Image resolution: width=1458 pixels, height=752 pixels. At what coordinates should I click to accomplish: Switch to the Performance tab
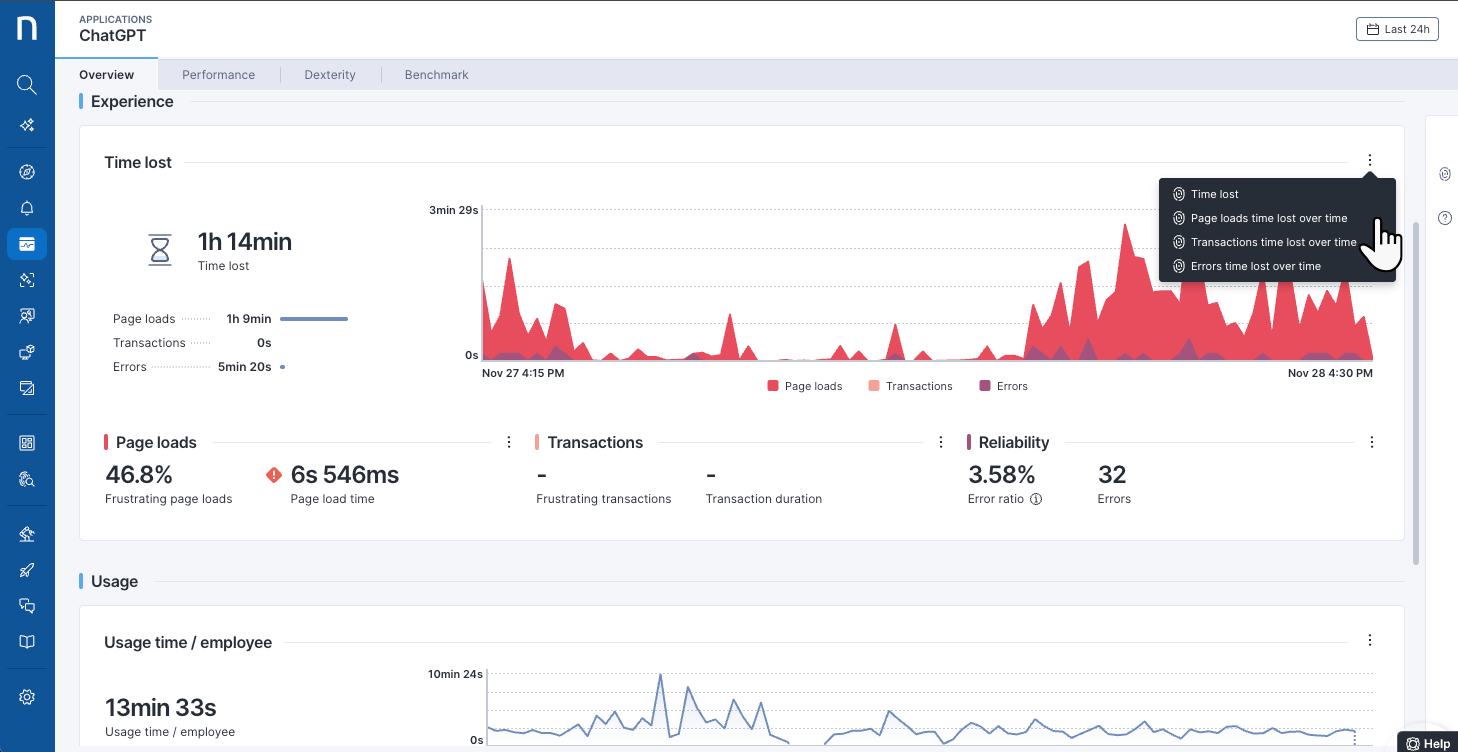pyautogui.click(x=218, y=75)
